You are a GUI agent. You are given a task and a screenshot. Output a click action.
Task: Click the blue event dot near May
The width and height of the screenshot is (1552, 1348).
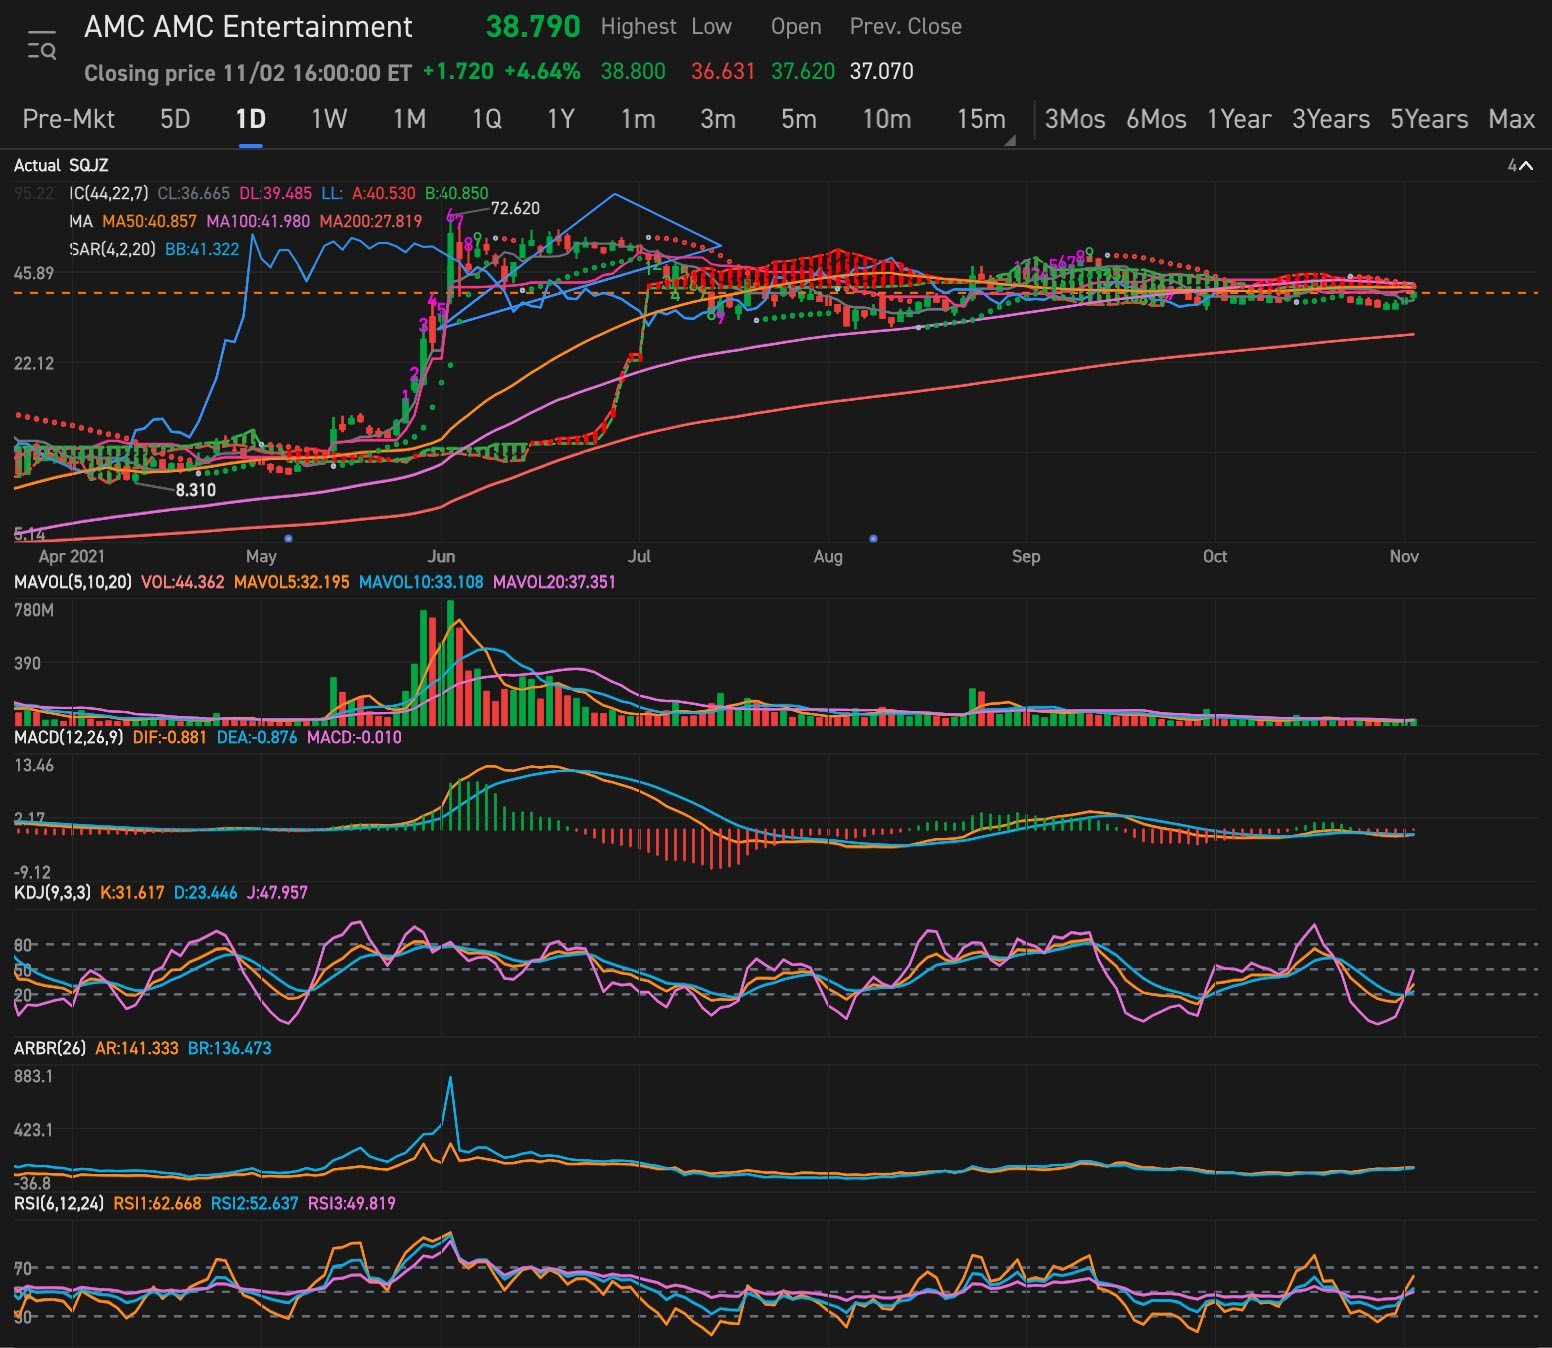click(288, 538)
